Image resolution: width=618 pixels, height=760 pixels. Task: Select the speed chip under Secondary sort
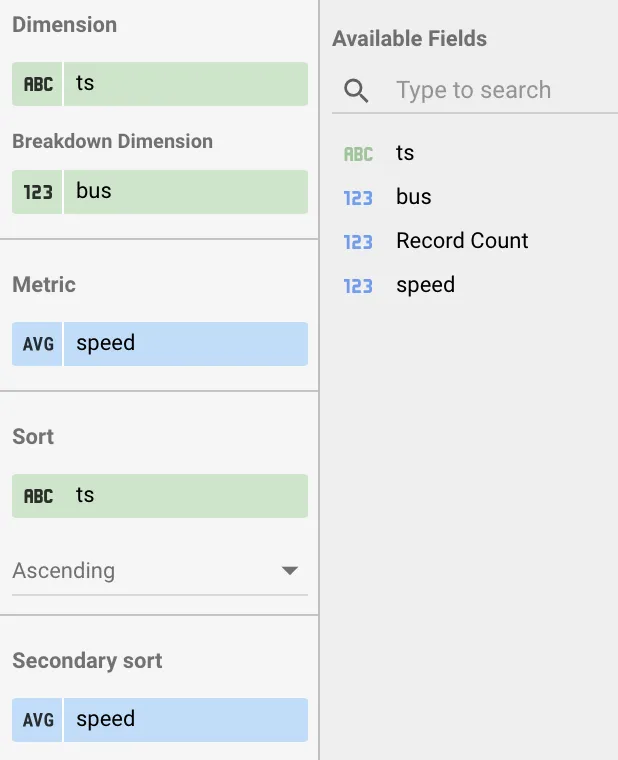tap(185, 720)
